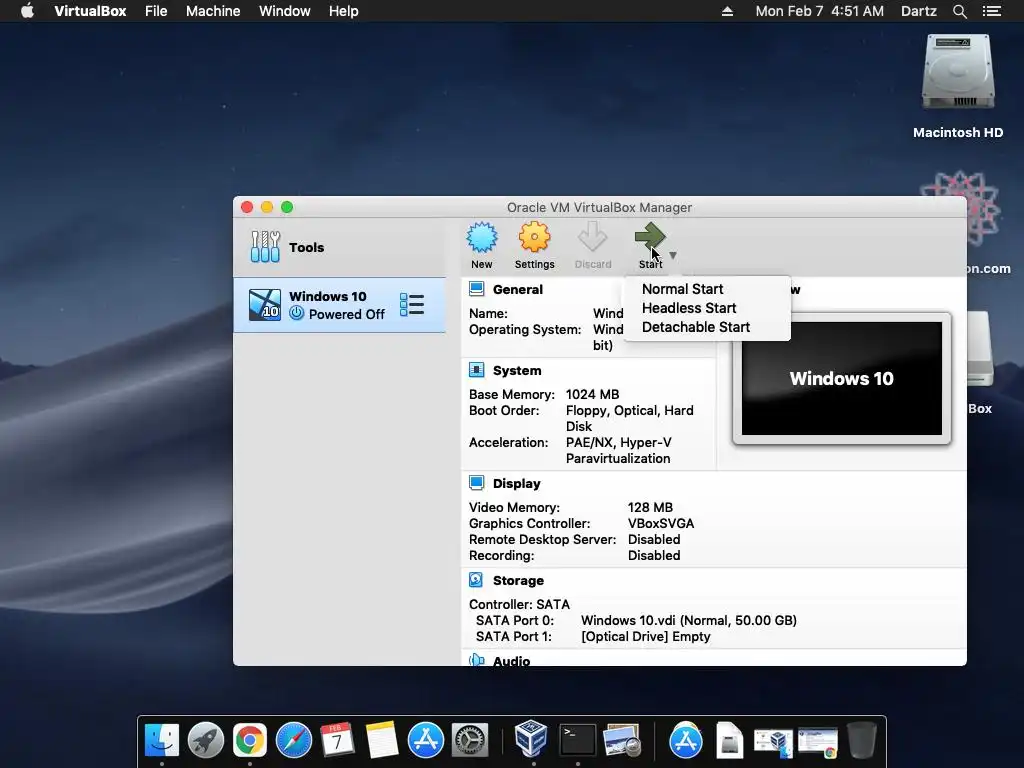Open Launchpad rocket icon in dock
1024x768 pixels.
click(206, 740)
